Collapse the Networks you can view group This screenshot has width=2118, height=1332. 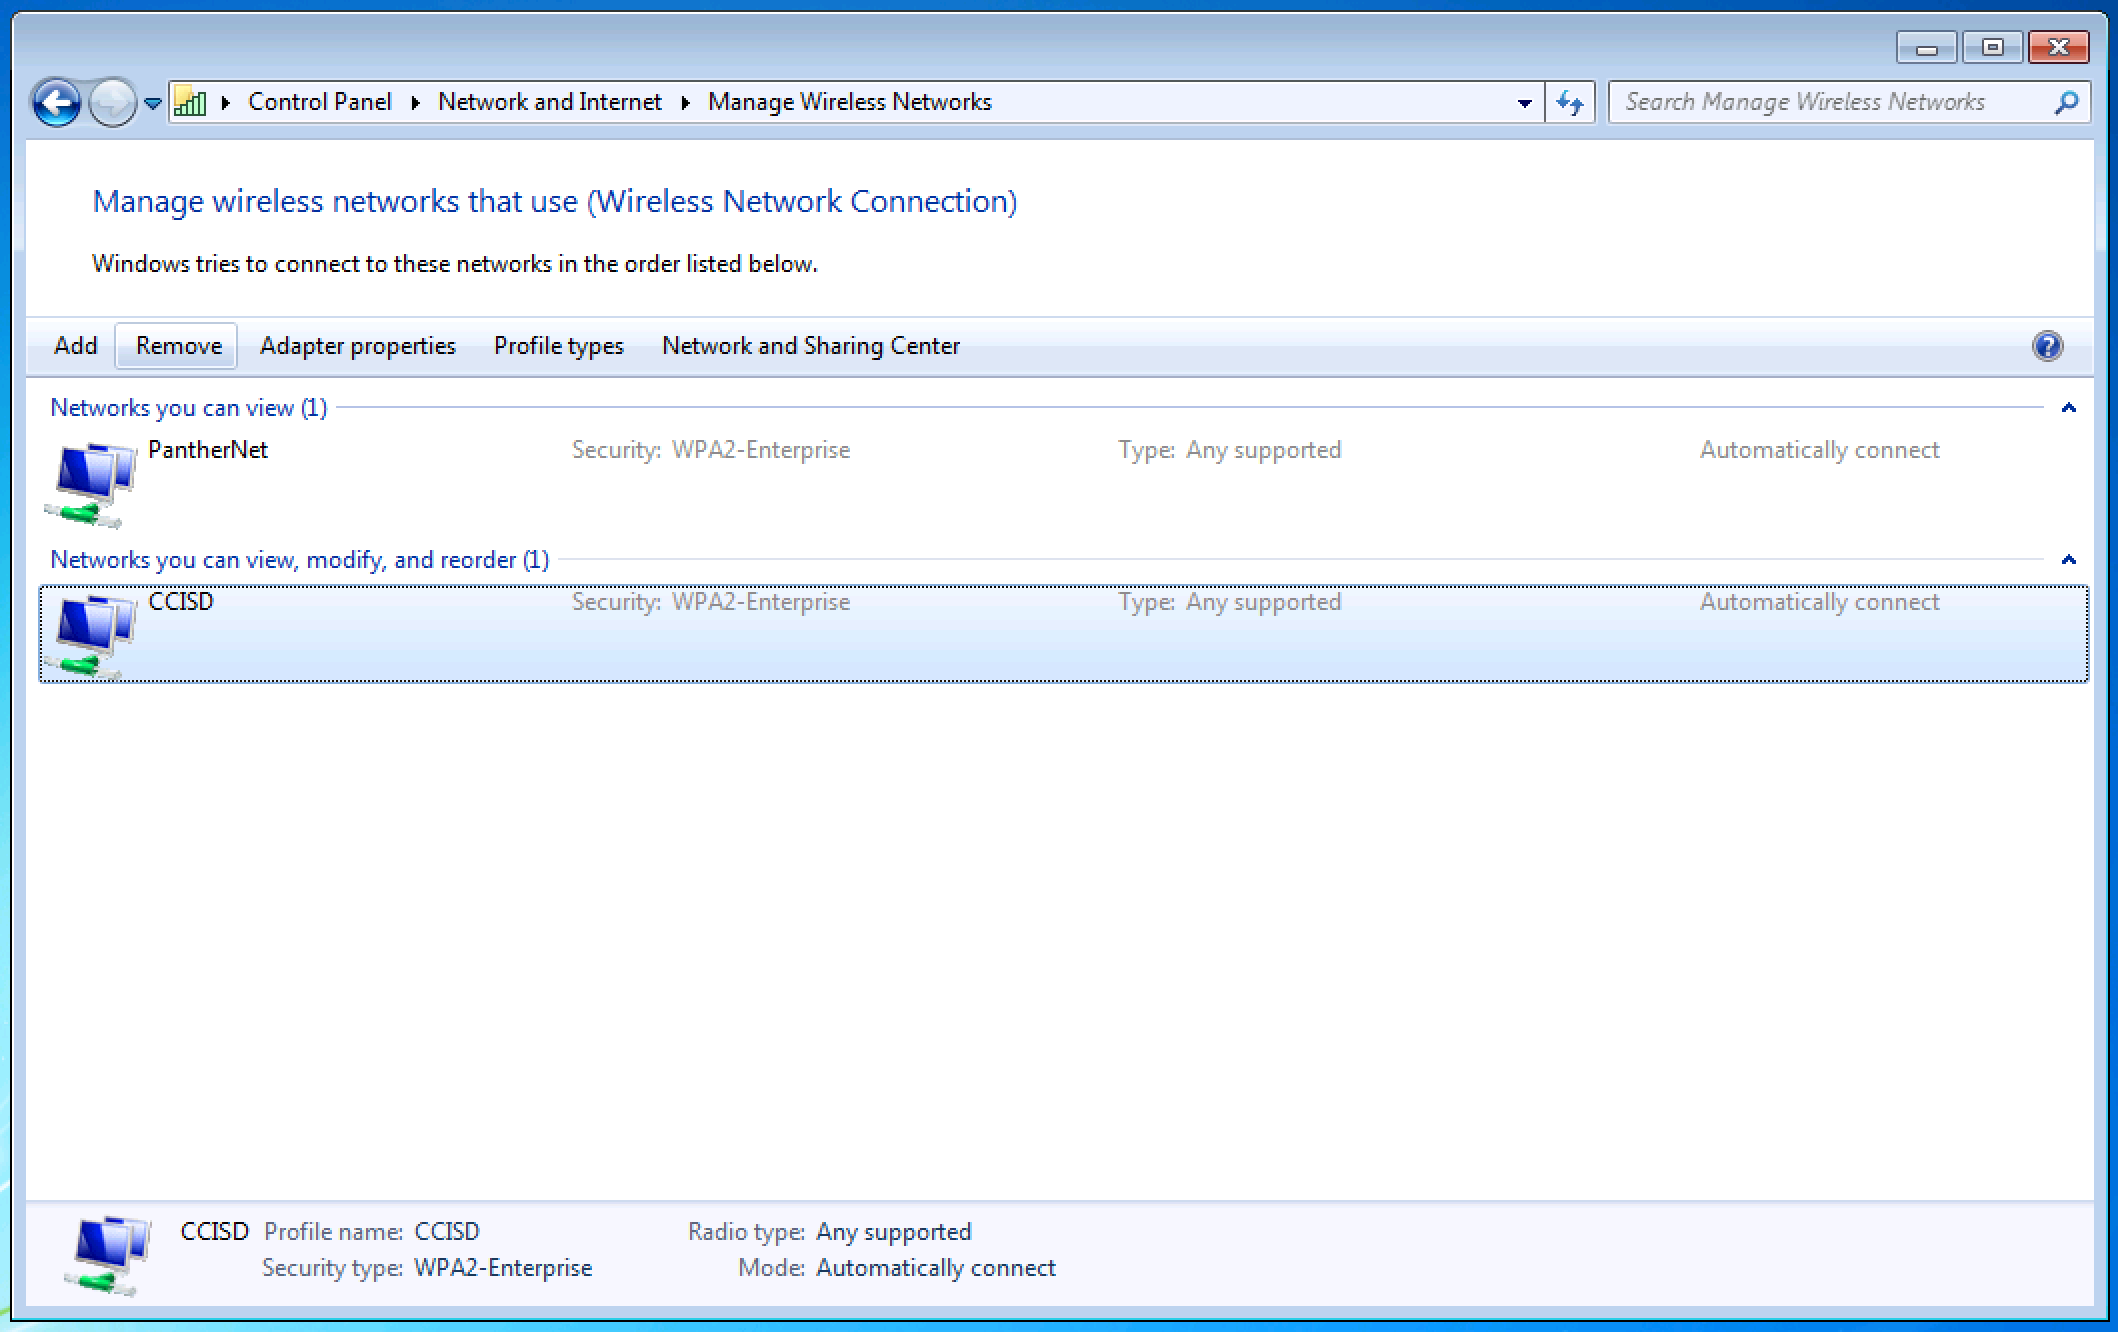(2068, 408)
